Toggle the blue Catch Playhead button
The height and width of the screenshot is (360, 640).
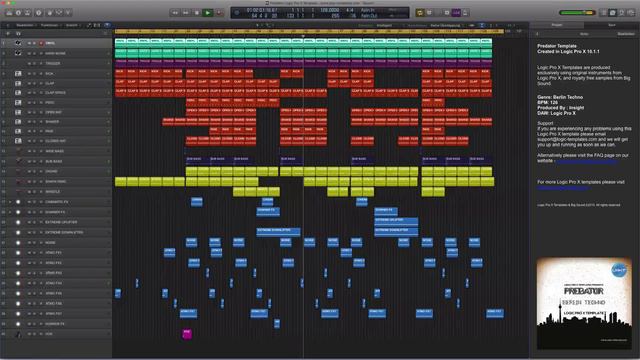pyautogui.click(x=107, y=25)
